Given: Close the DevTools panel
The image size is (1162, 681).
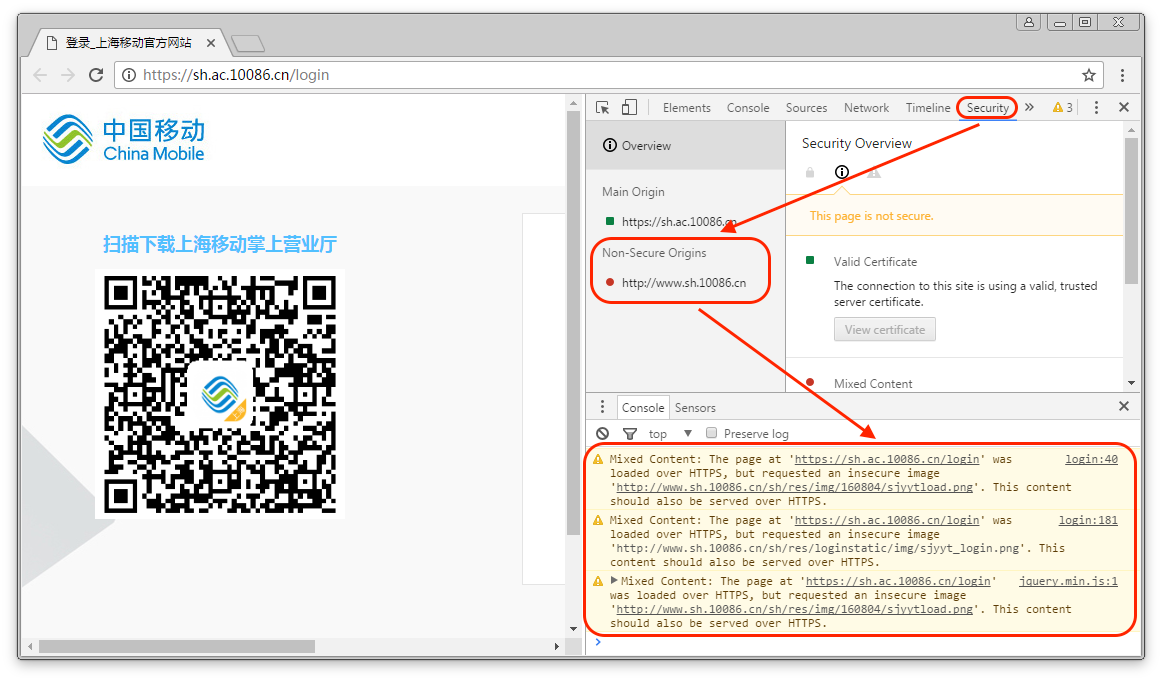Looking at the screenshot, I should pos(1123,107).
